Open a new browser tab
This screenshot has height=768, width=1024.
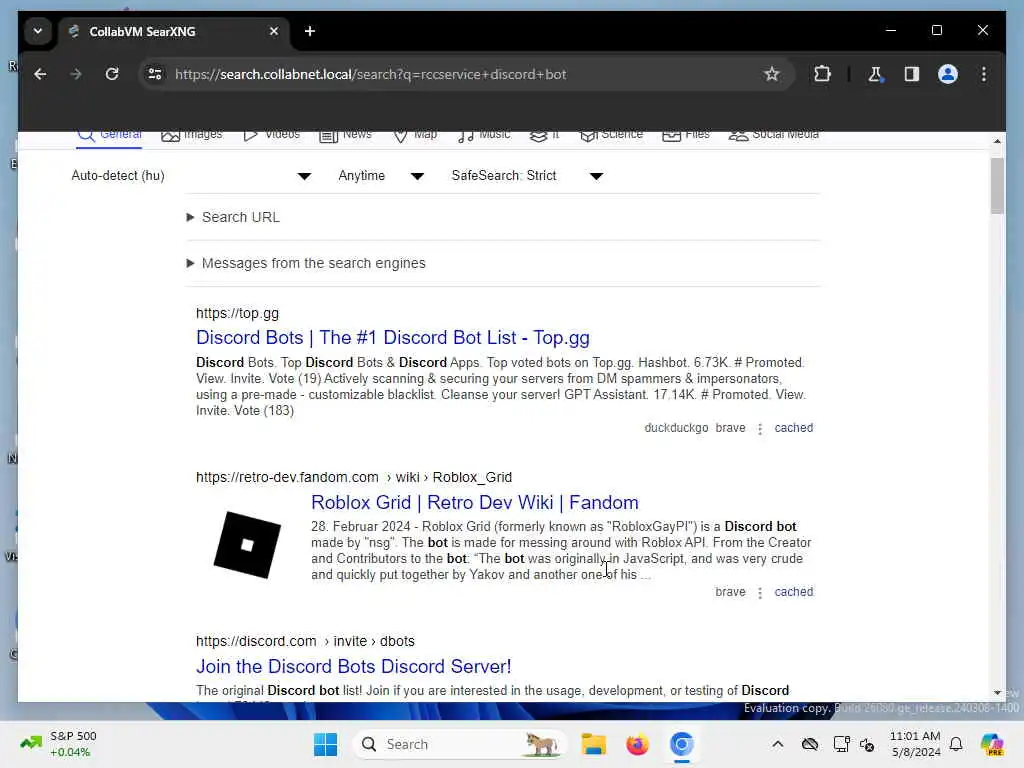tap(310, 31)
